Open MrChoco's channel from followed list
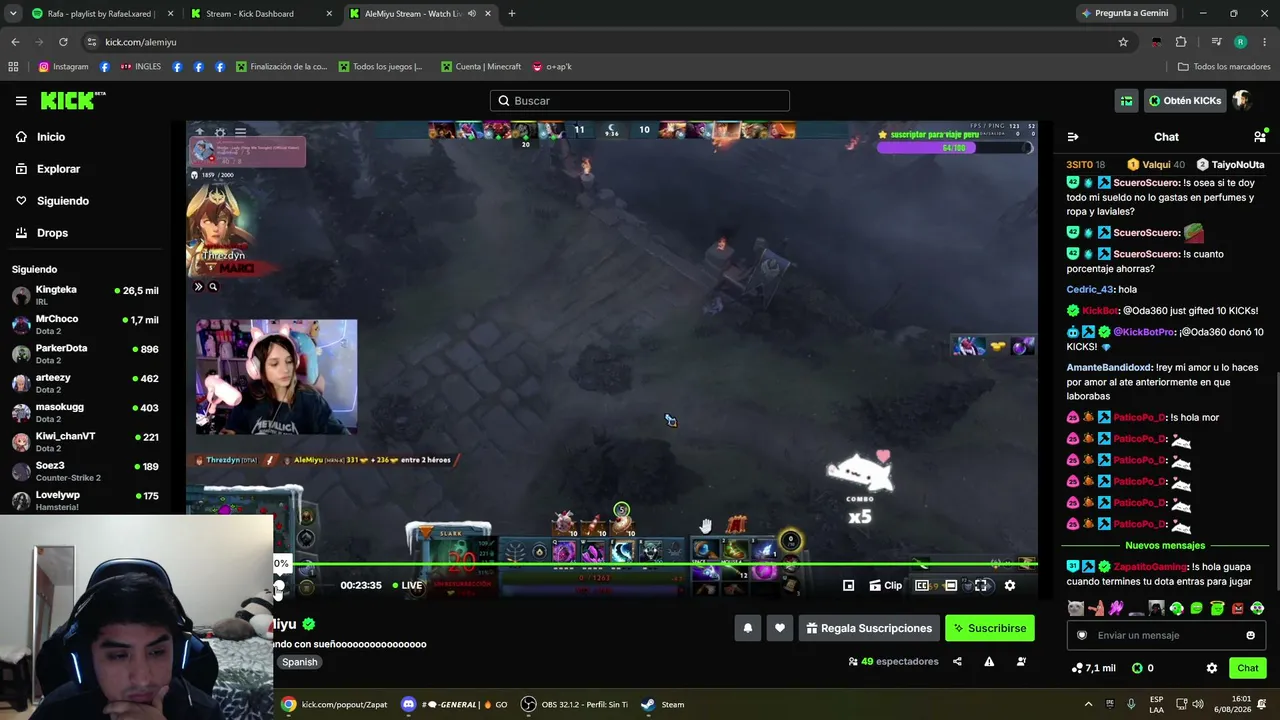1280x720 pixels. [x=85, y=324]
